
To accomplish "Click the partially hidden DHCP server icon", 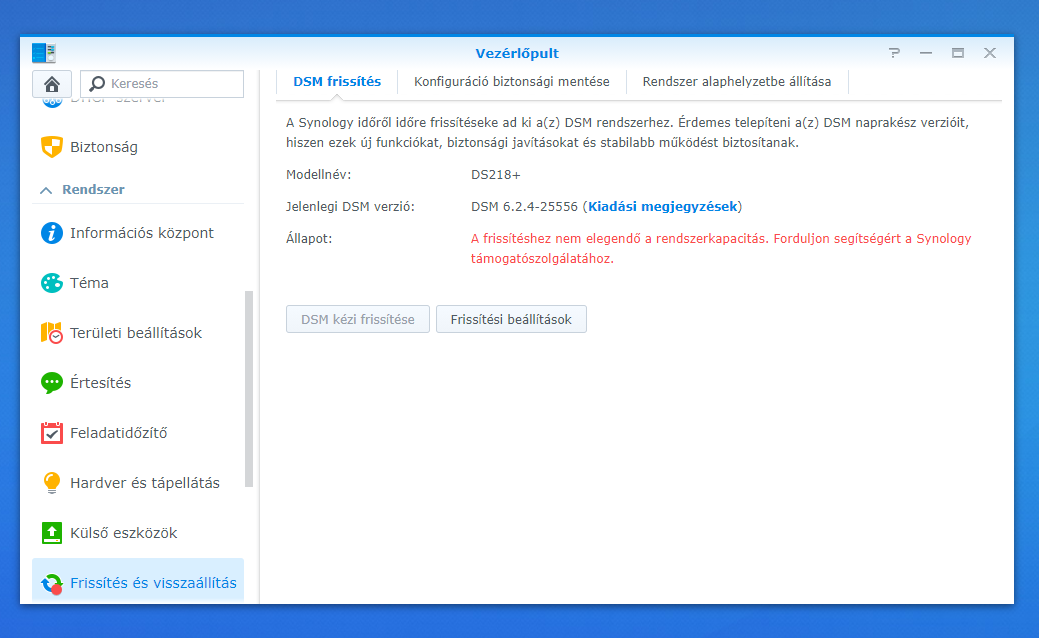I will click(x=52, y=101).
